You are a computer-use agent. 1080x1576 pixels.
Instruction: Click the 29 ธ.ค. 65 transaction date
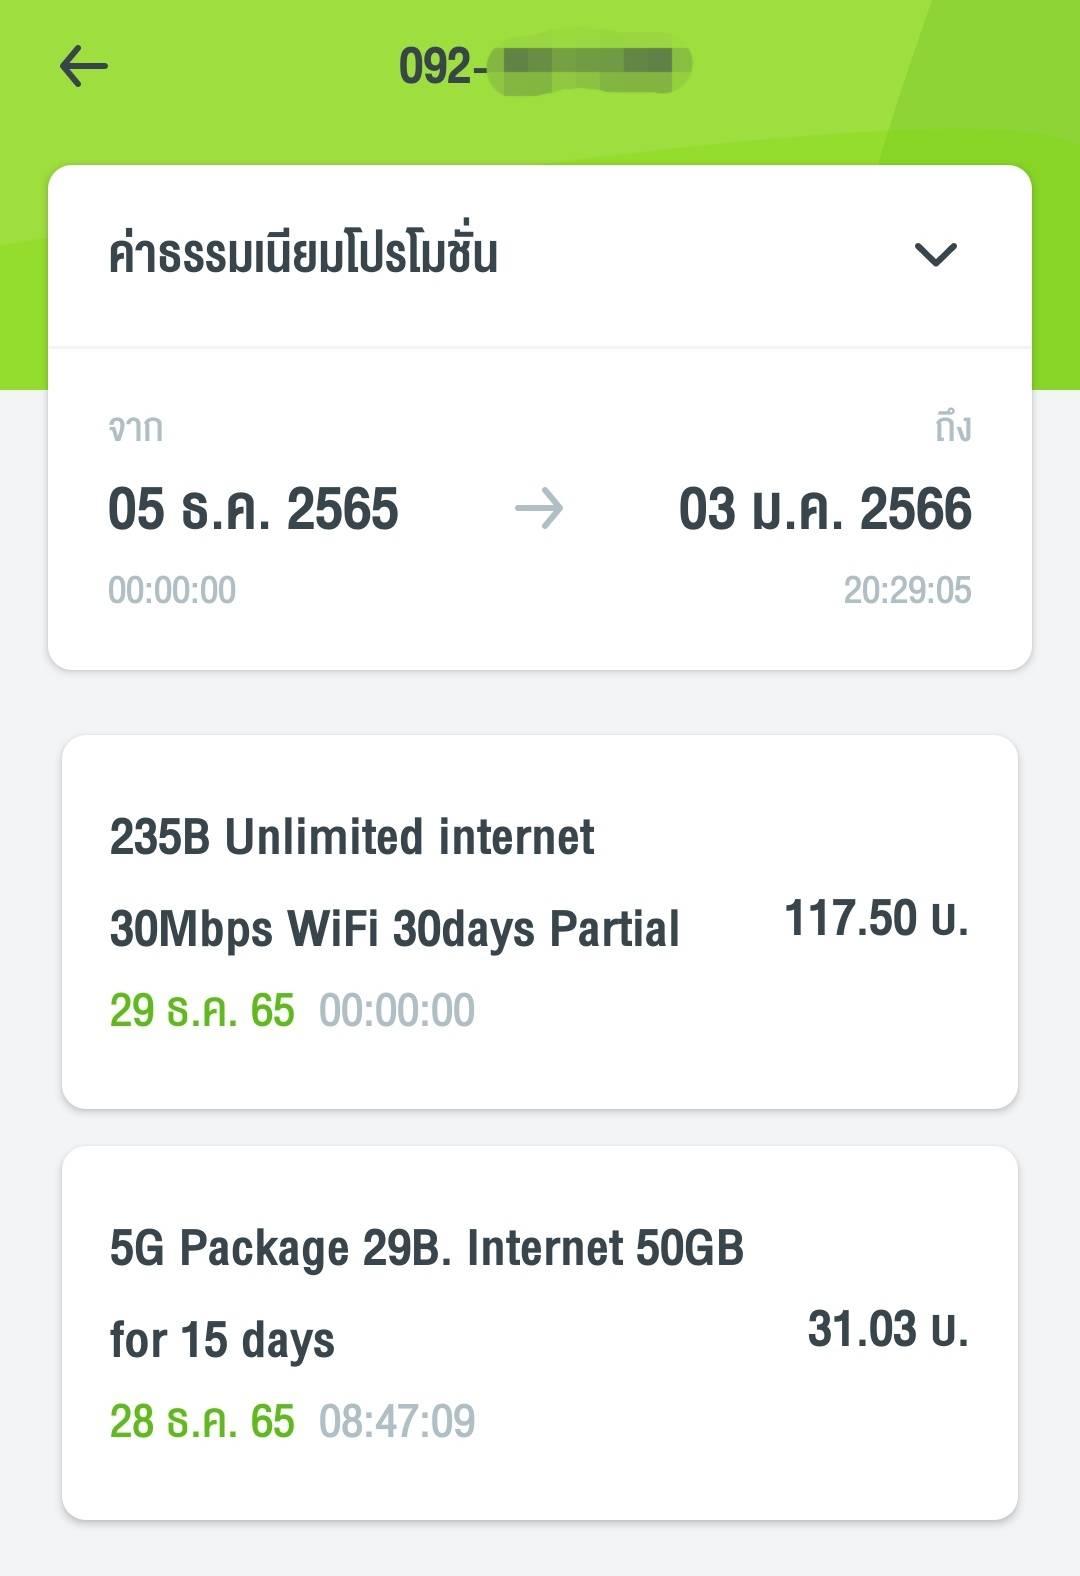202,1010
